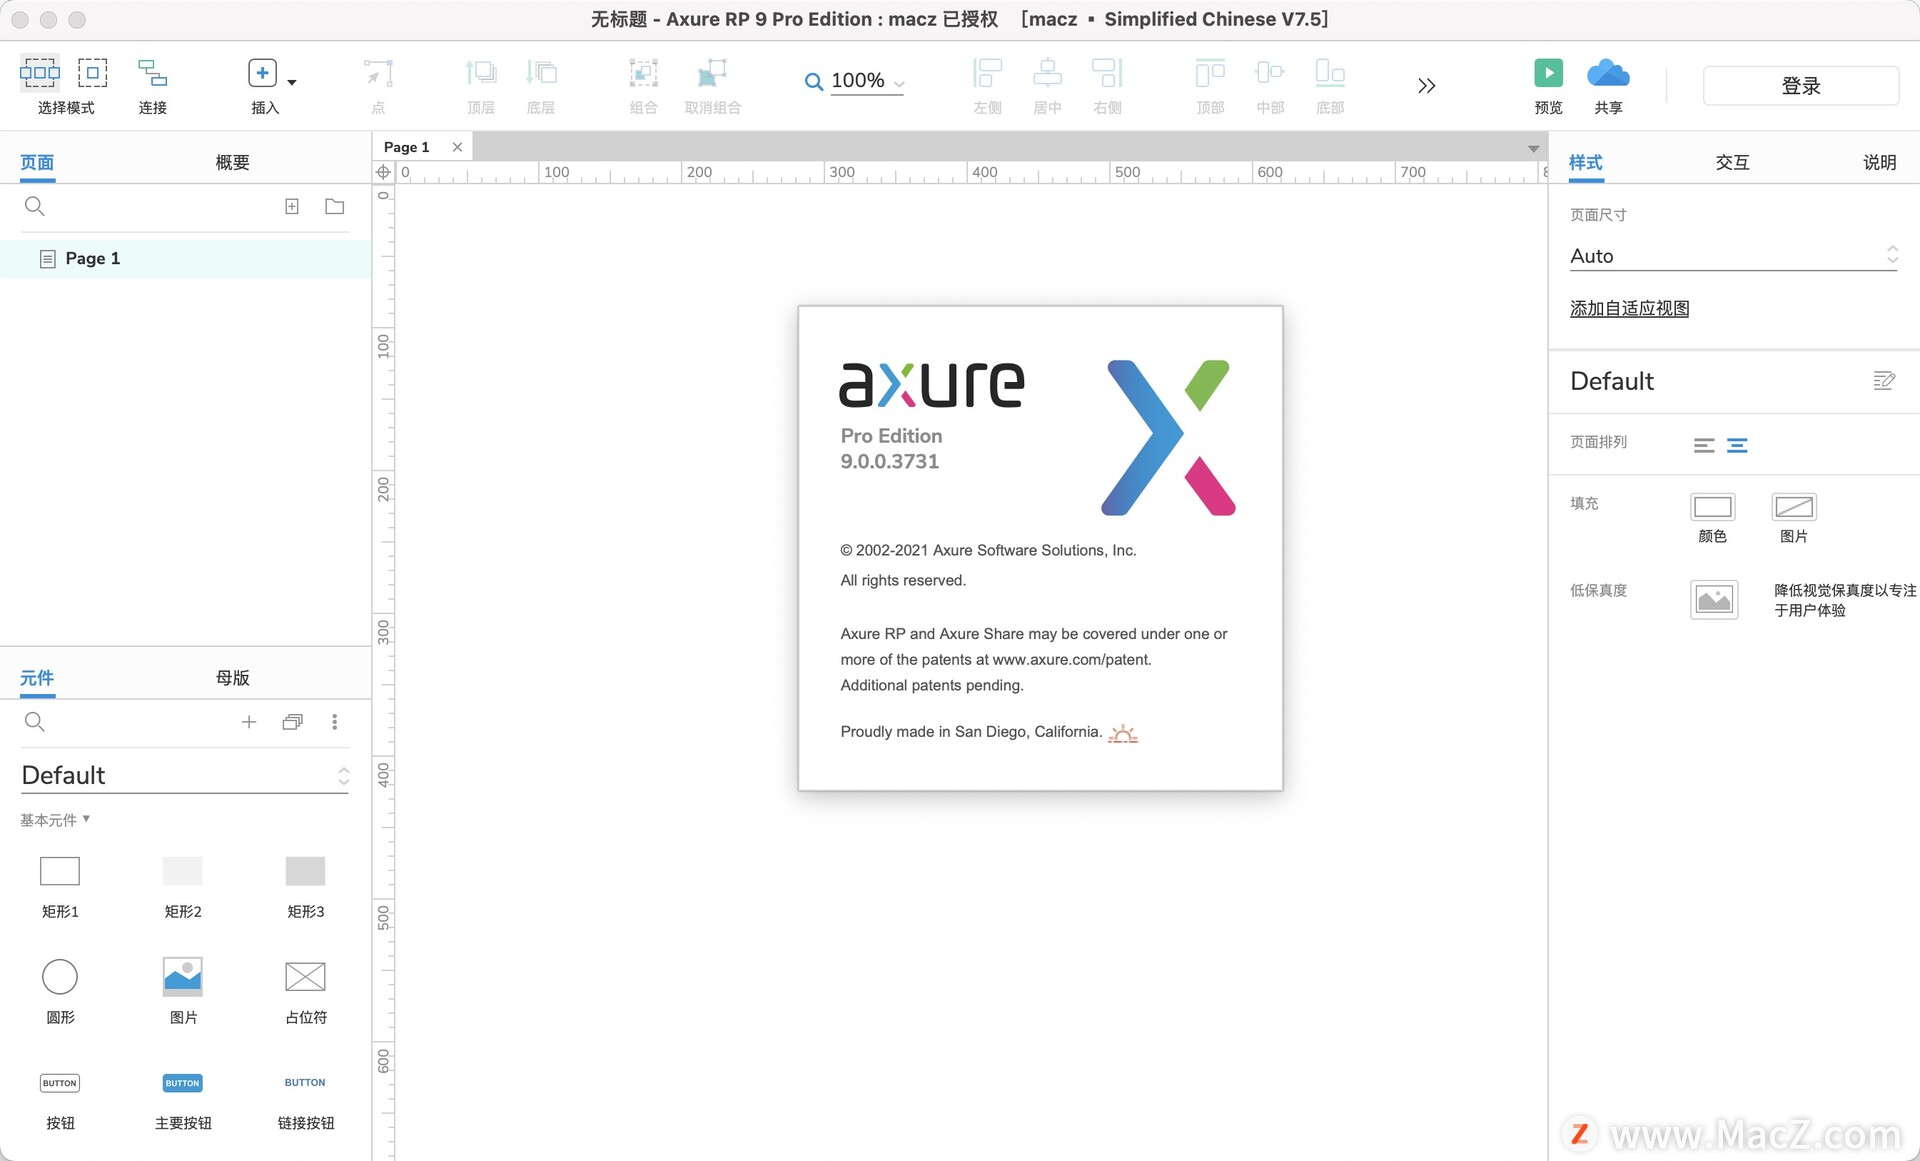
Task: Click the 登录 login button
Action: 1801,86
